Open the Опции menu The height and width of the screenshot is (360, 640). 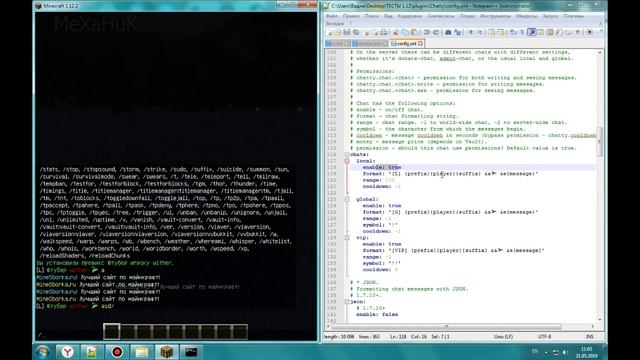[x=467, y=16]
